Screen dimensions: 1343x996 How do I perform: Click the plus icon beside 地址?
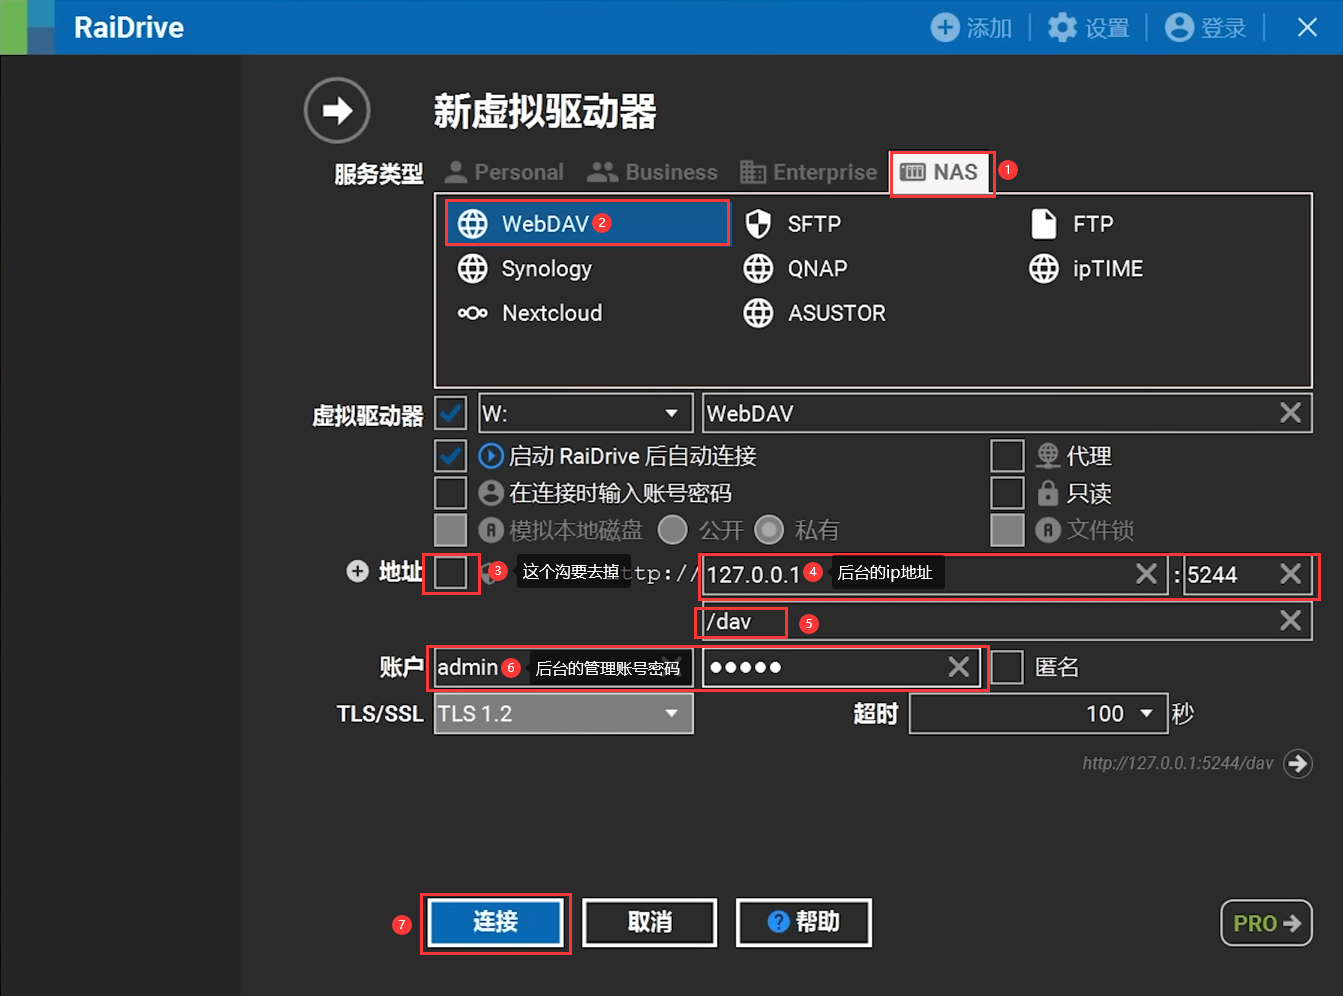click(357, 571)
